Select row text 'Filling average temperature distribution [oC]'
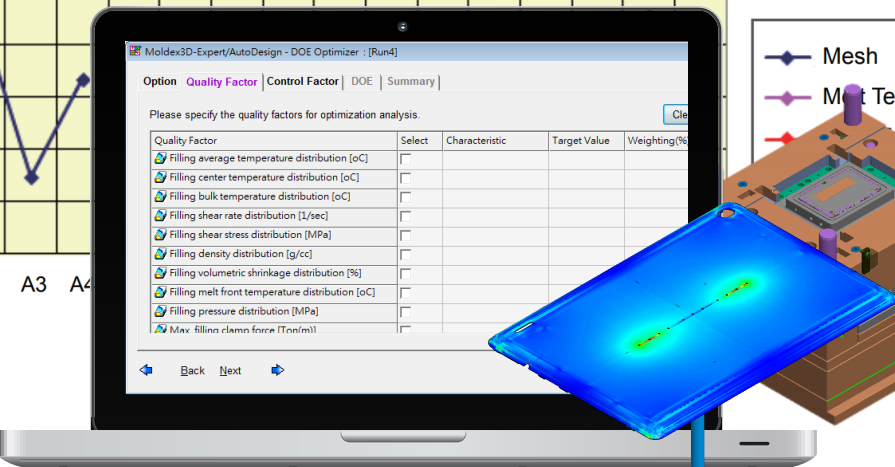The width and height of the screenshot is (895, 467). tap(268, 158)
